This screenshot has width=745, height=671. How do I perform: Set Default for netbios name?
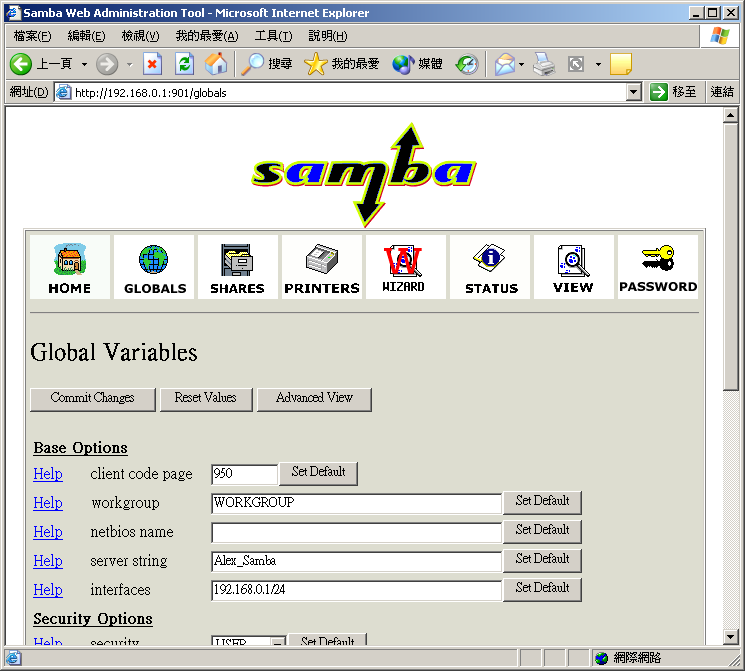tap(542, 531)
